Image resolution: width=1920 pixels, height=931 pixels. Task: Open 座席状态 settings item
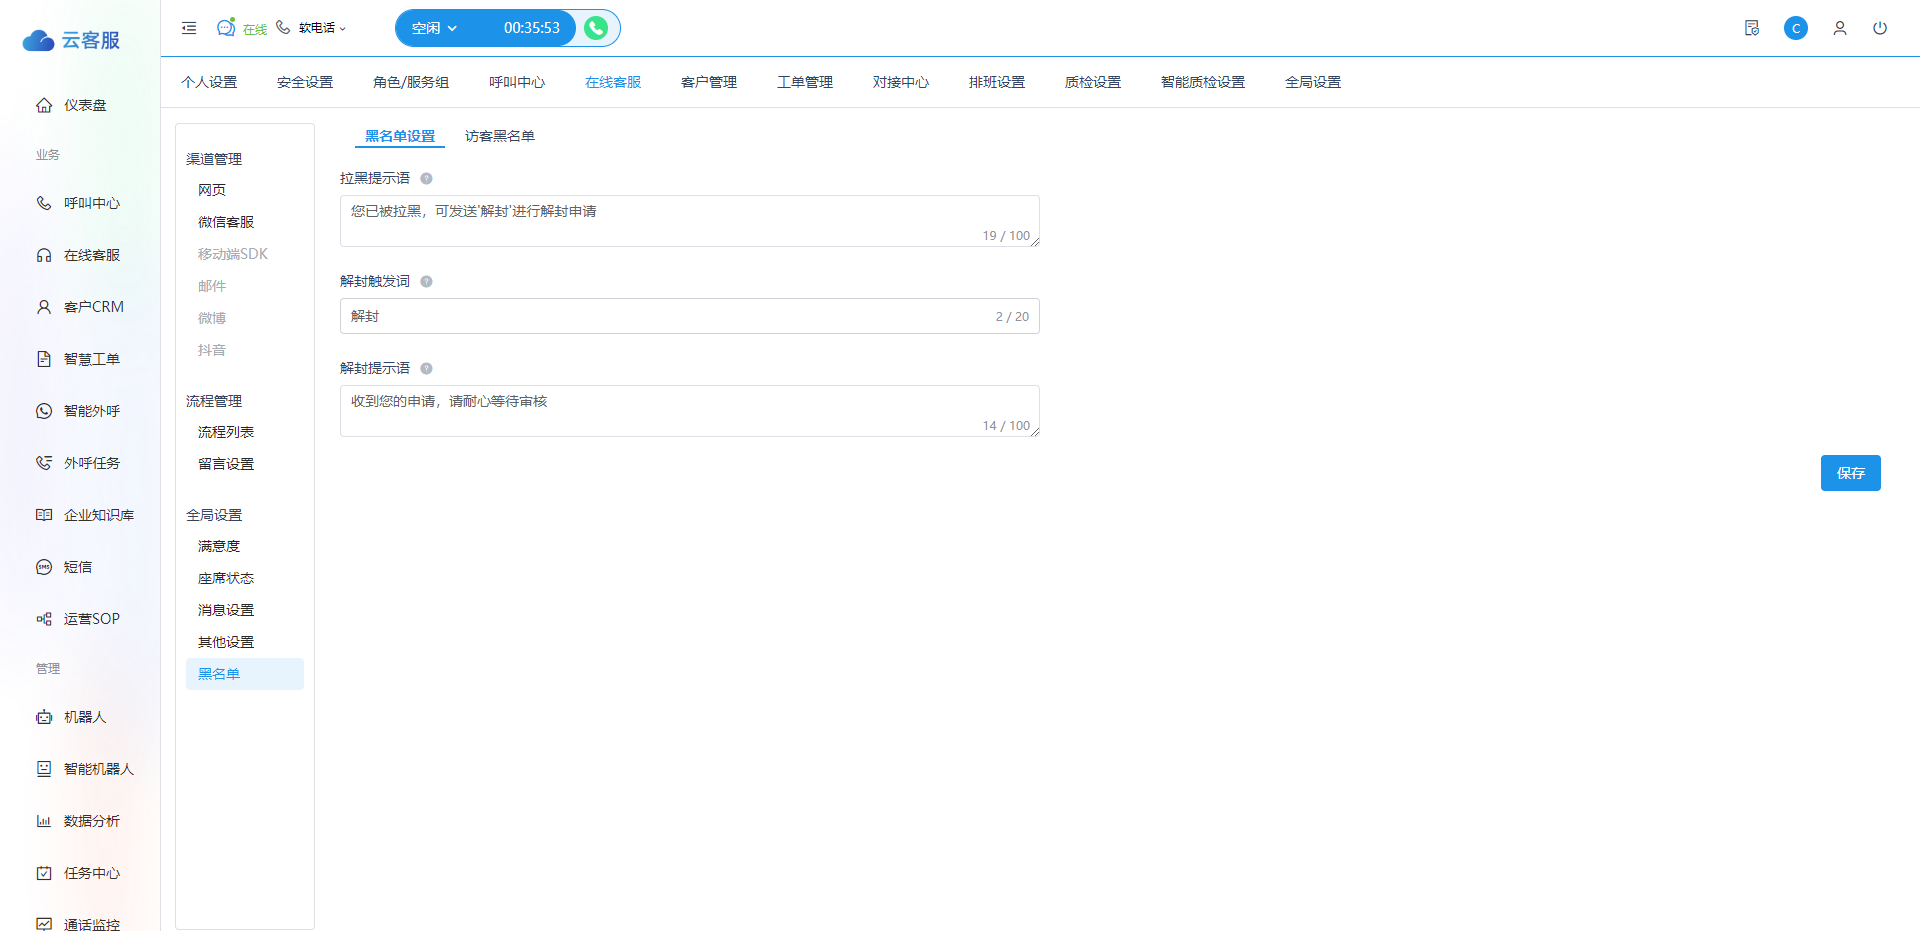tap(226, 578)
